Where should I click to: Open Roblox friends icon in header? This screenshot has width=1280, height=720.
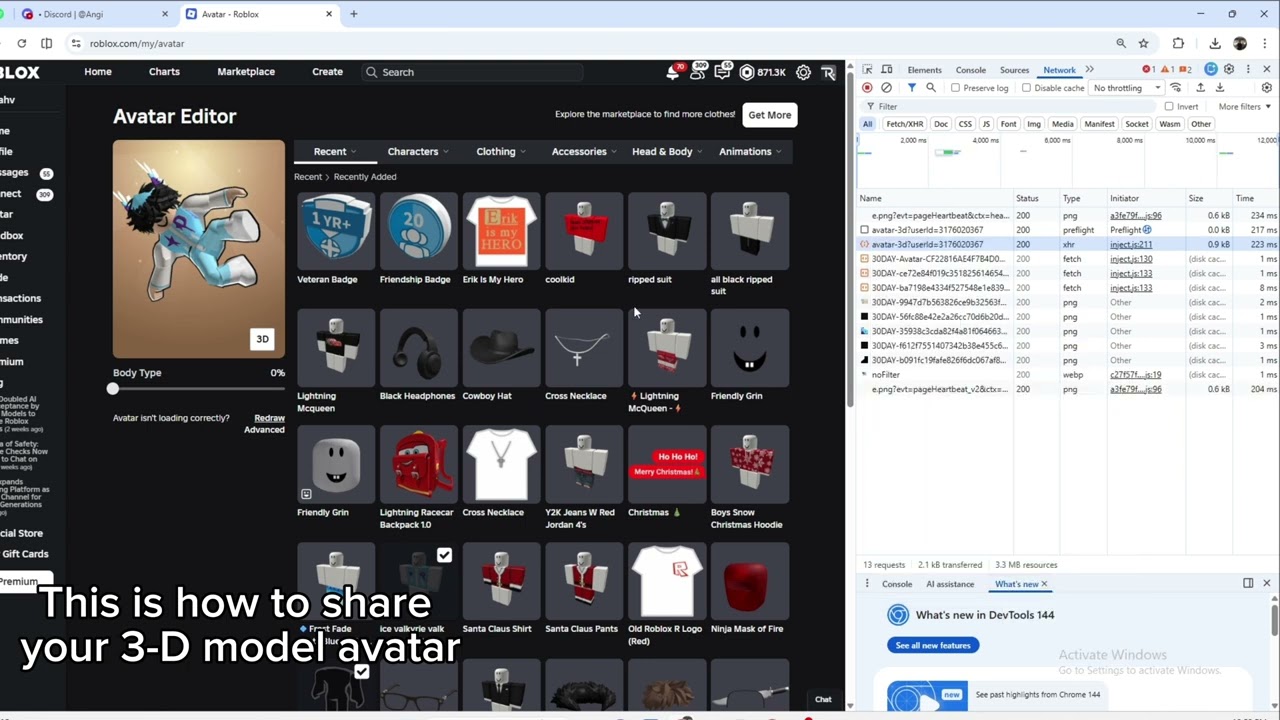click(x=698, y=72)
